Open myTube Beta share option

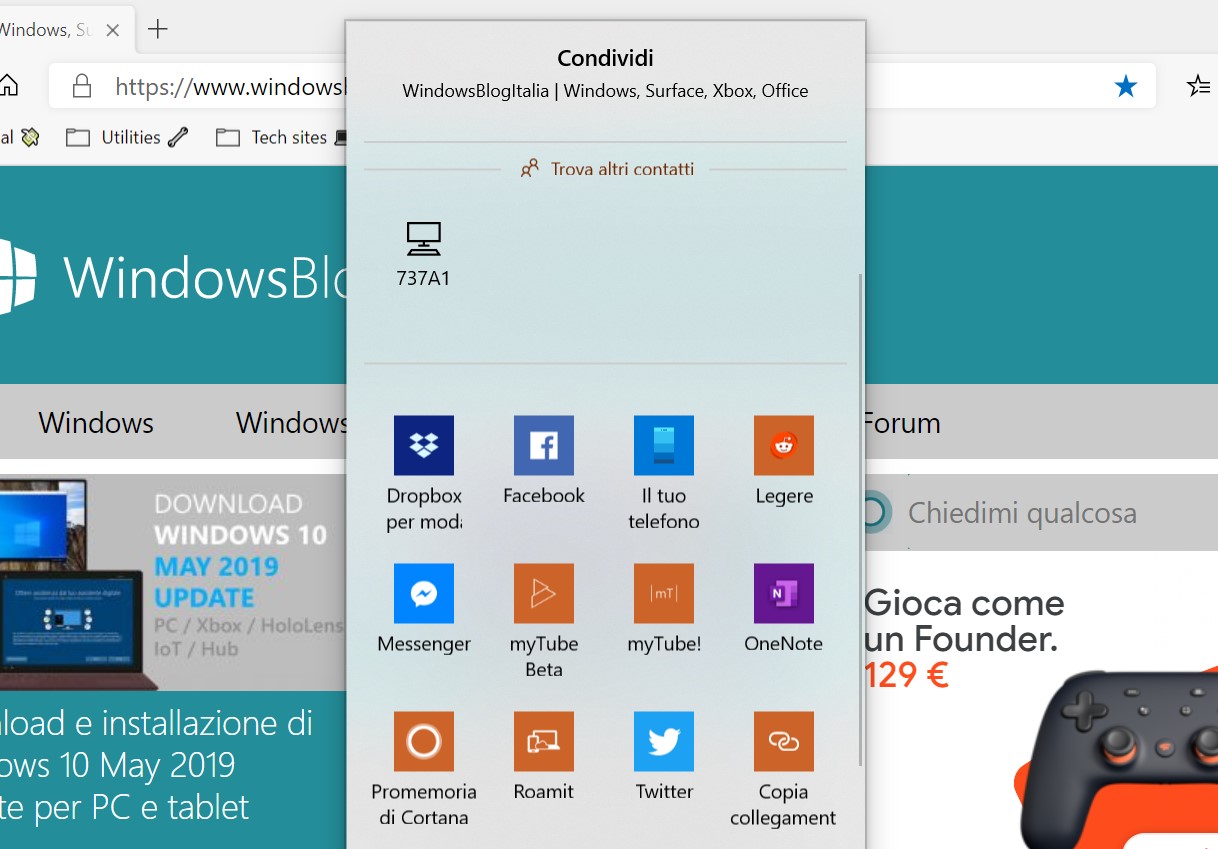click(x=544, y=621)
